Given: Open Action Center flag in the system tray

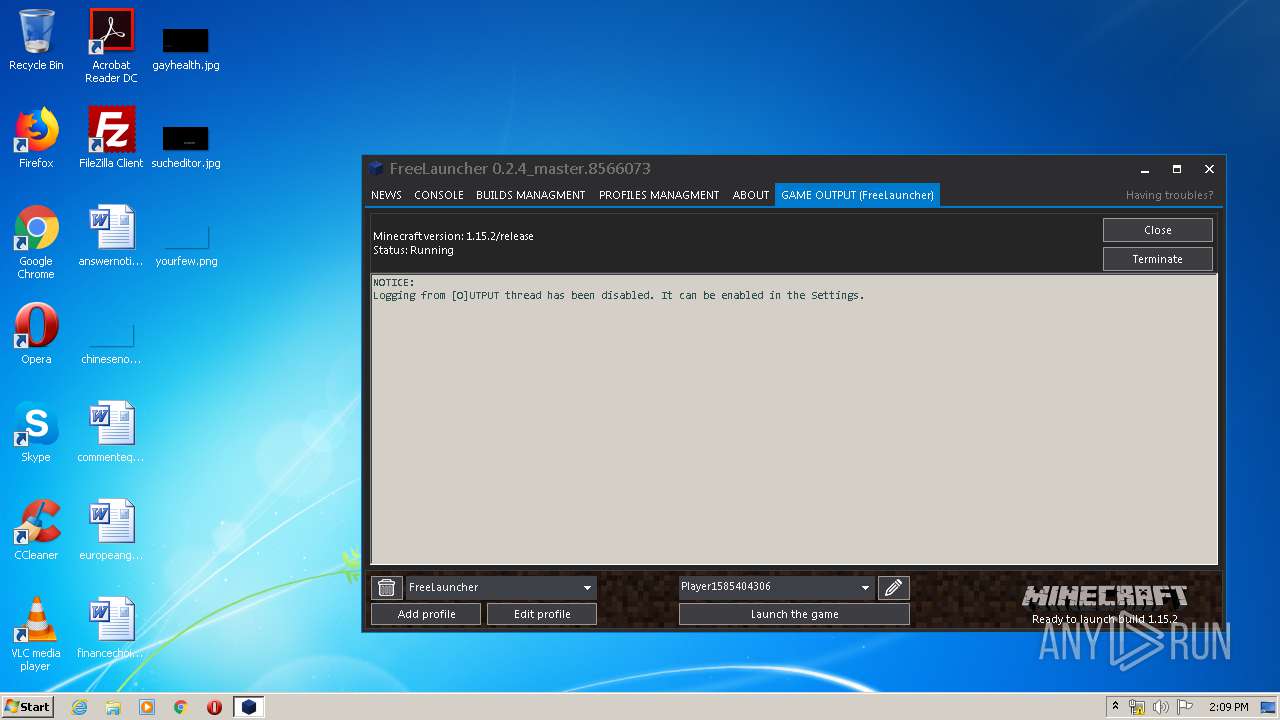Looking at the screenshot, I should coord(1185,707).
